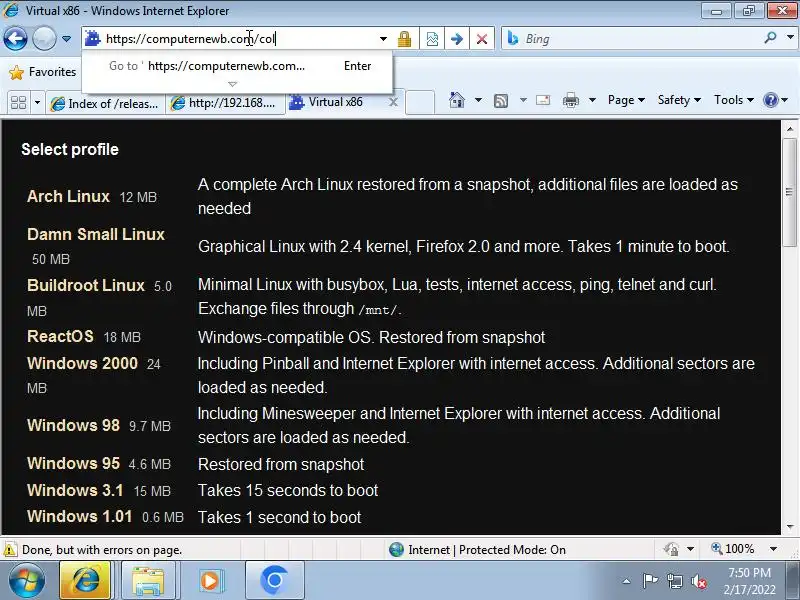Screen dimensions: 800x600
Task: Start the Windows 98 profile
Action: click(x=73, y=425)
